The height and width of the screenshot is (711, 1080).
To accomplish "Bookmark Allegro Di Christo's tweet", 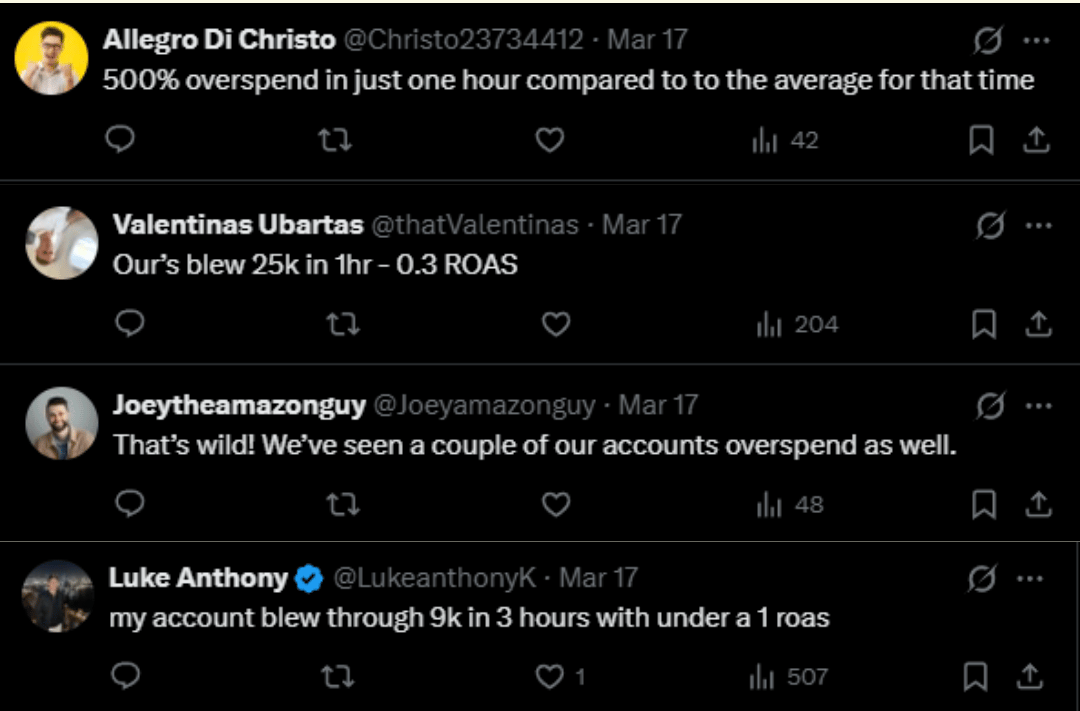I will point(981,141).
